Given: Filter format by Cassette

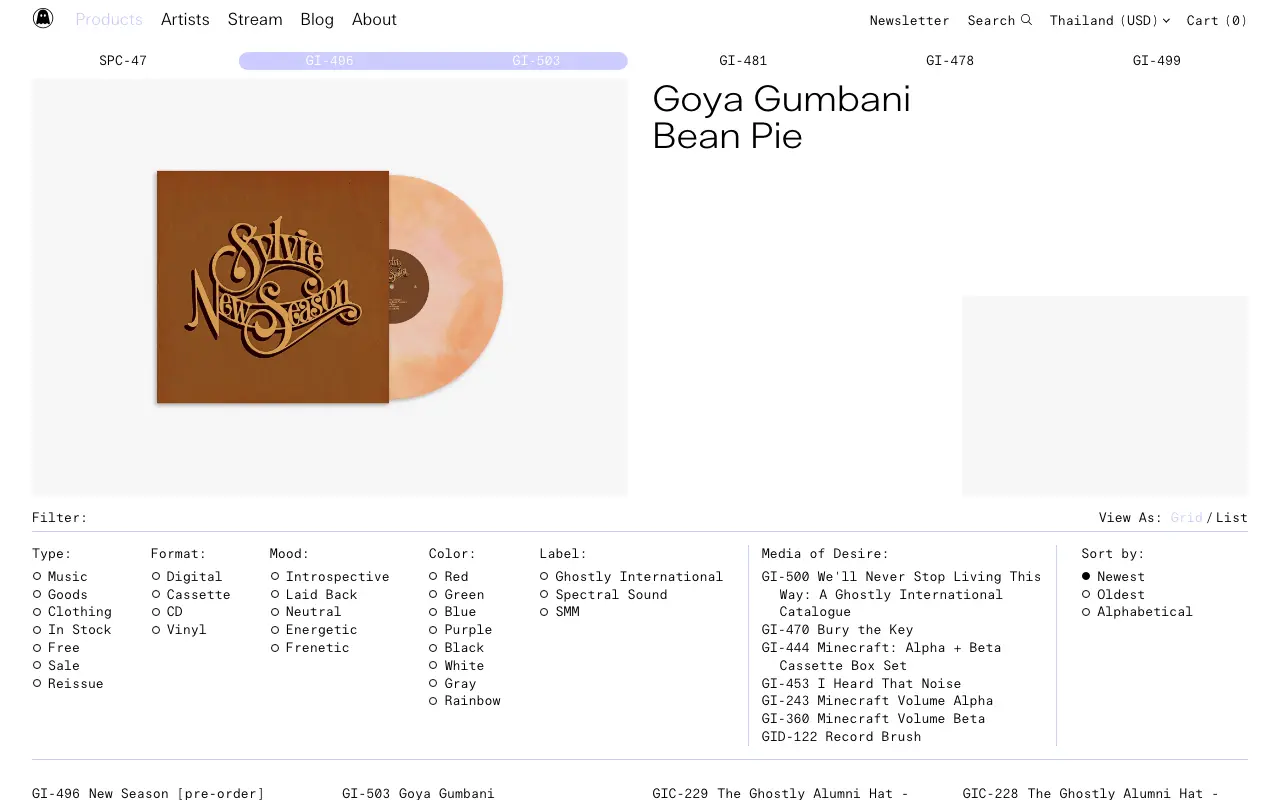Looking at the screenshot, I should tap(191, 595).
